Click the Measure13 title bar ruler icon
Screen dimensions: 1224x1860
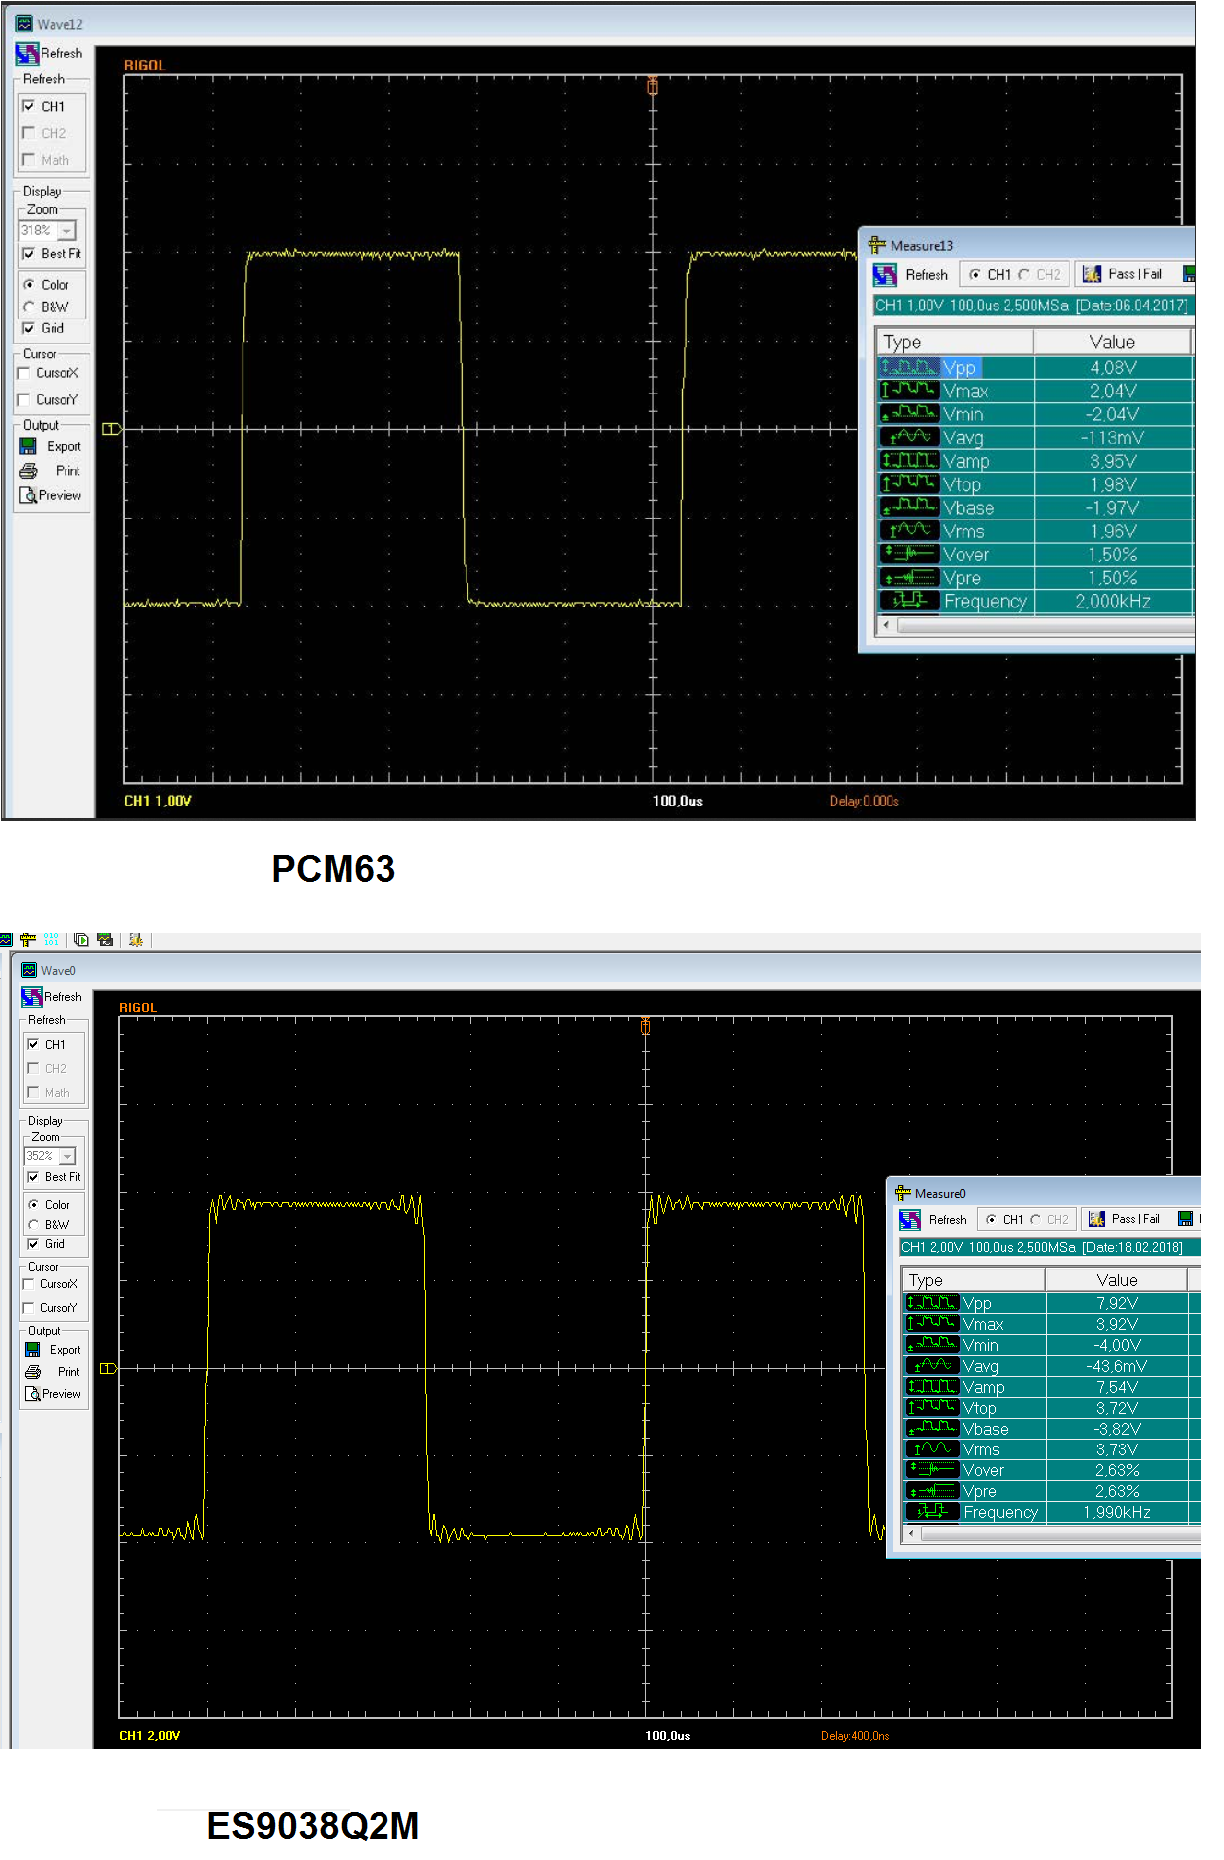point(877,245)
